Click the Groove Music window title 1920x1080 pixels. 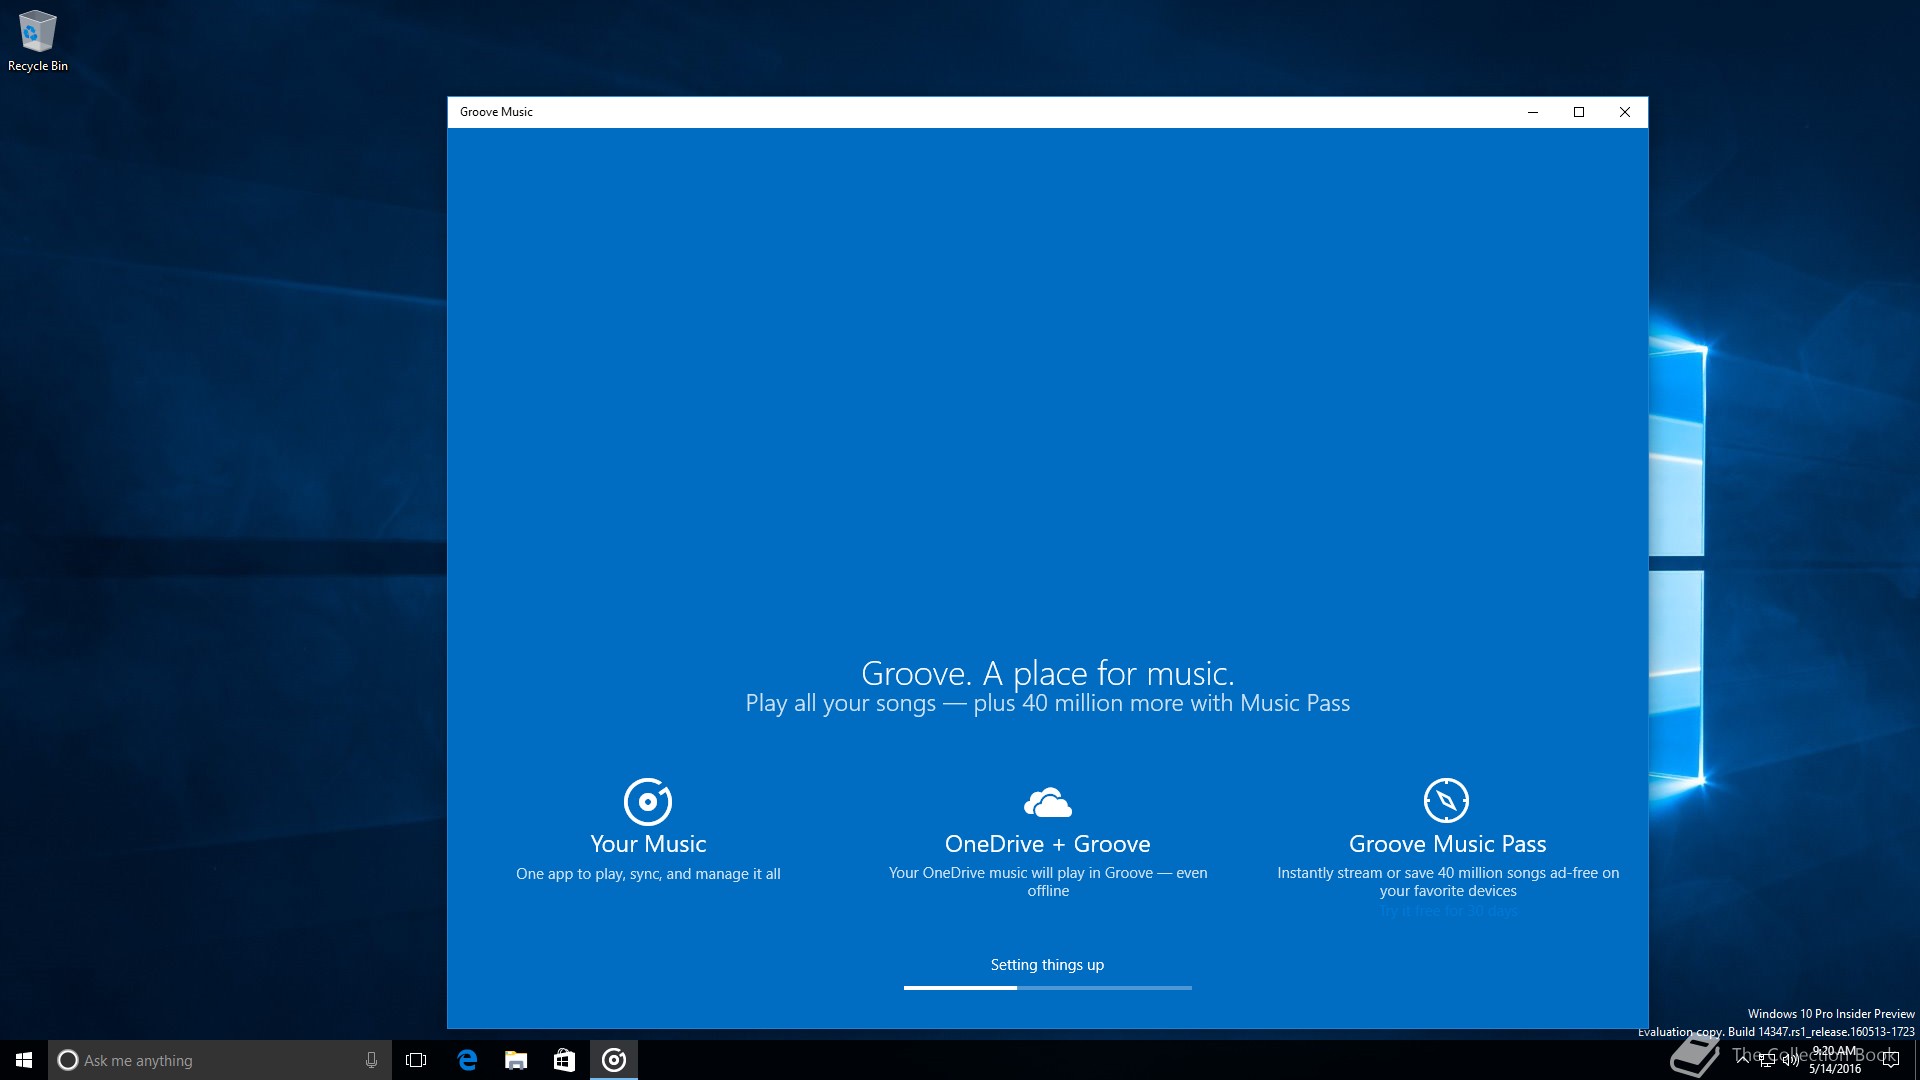click(496, 112)
